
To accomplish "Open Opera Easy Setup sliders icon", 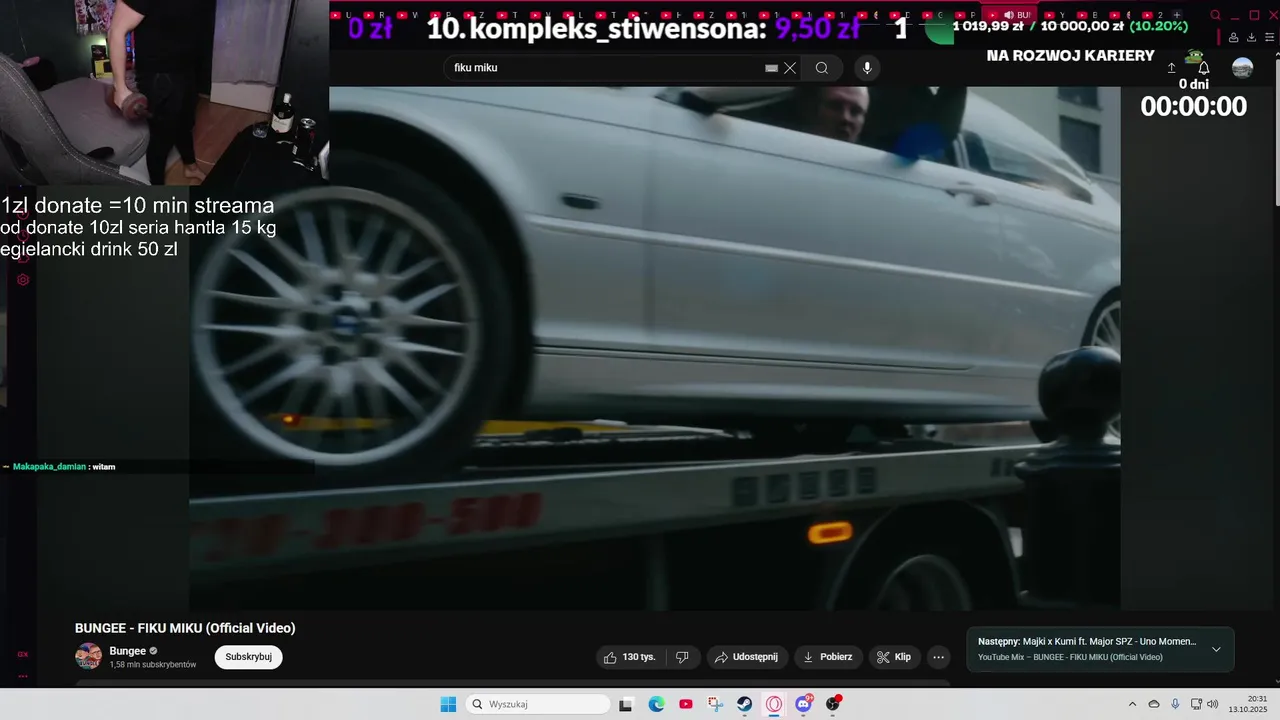I will coord(1270,37).
